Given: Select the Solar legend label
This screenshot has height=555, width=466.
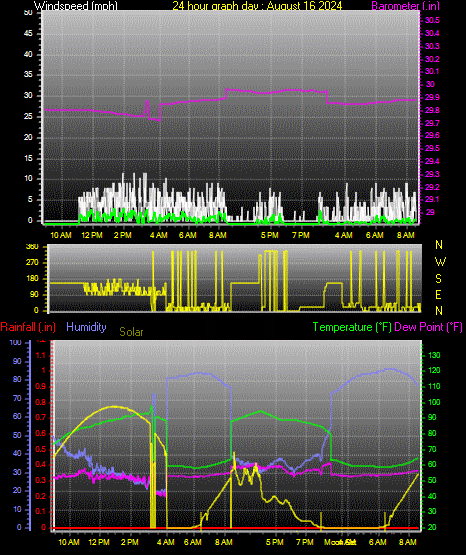Looking at the screenshot, I should point(131,332).
